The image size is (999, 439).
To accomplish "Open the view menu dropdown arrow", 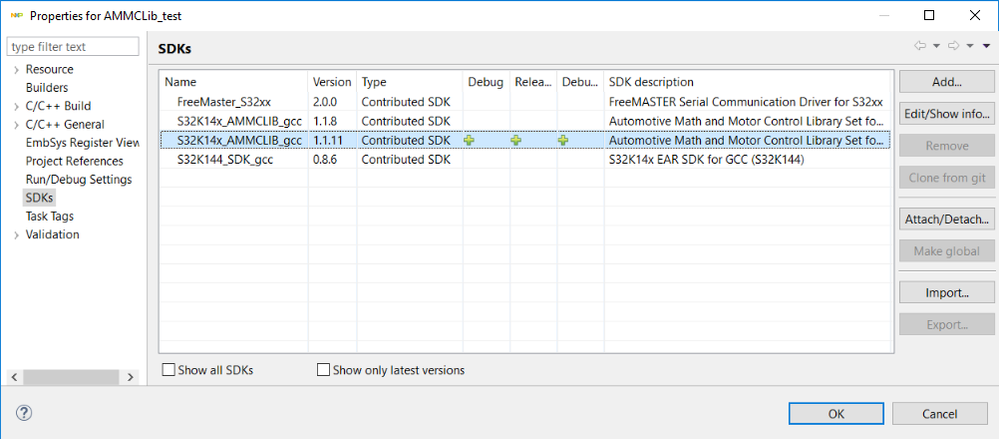I will coord(986,46).
